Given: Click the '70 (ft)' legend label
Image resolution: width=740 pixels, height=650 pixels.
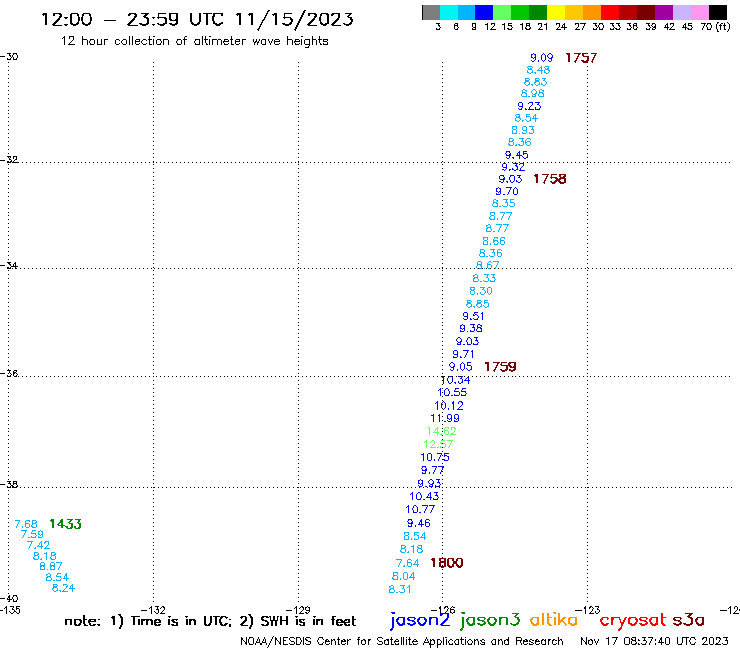Looking at the screenshot, I should click(715, 27).
